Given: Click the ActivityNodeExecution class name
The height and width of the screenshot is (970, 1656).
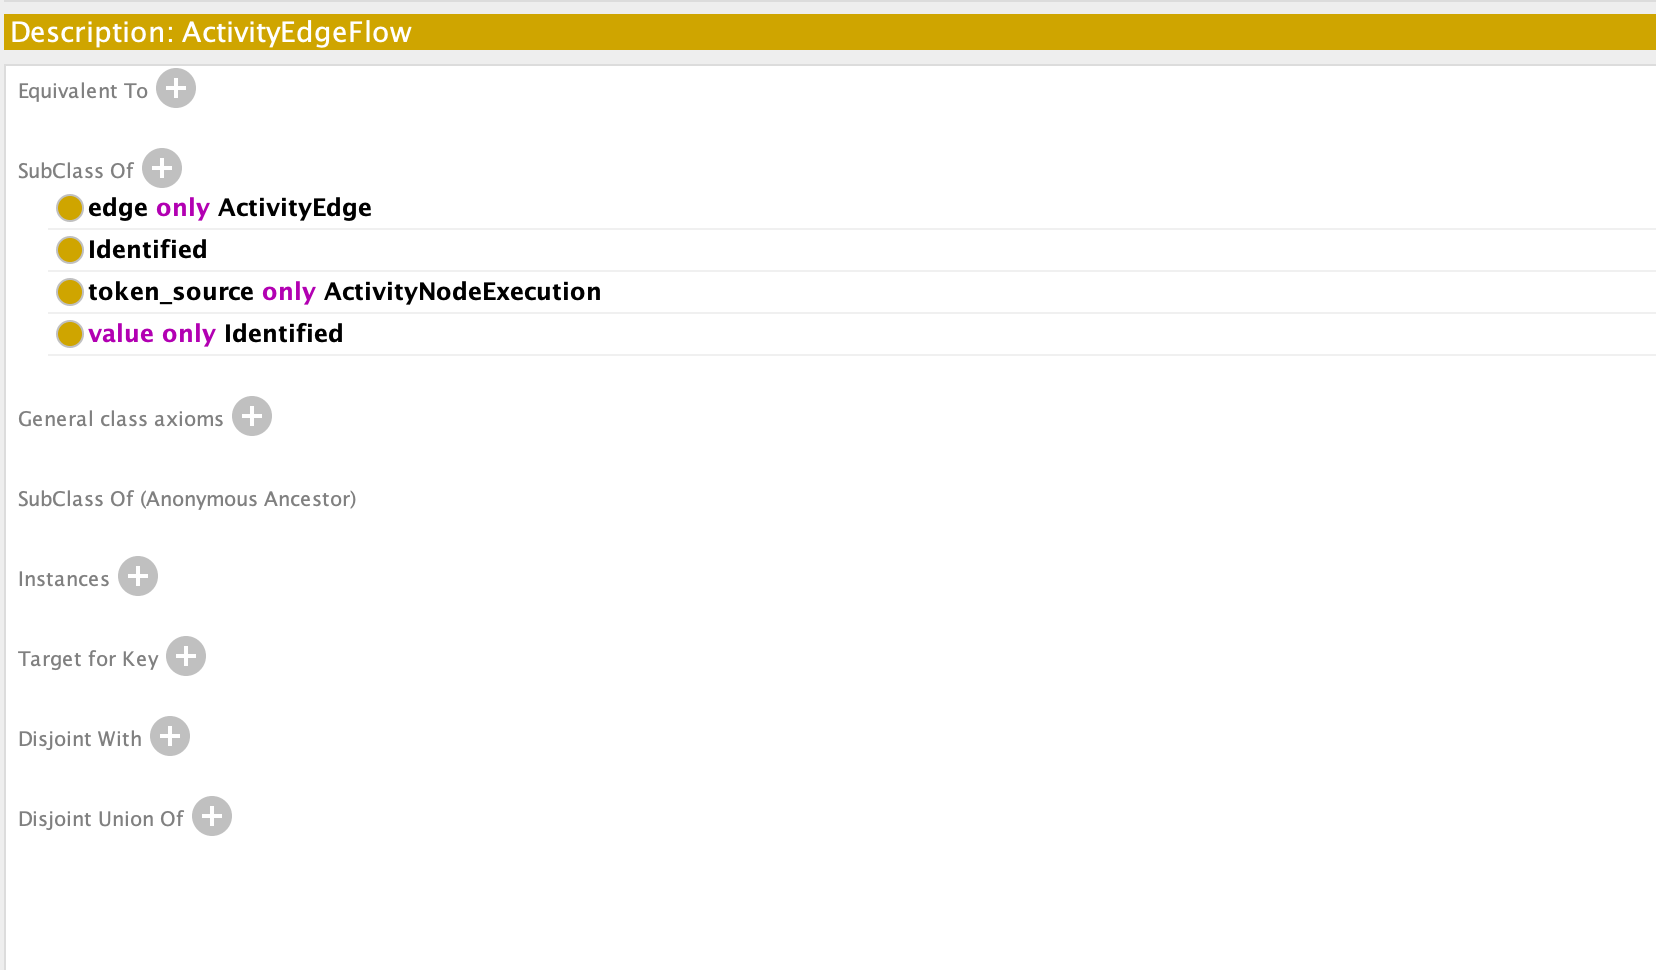Looking at the screenshot, I should [462, 291].
